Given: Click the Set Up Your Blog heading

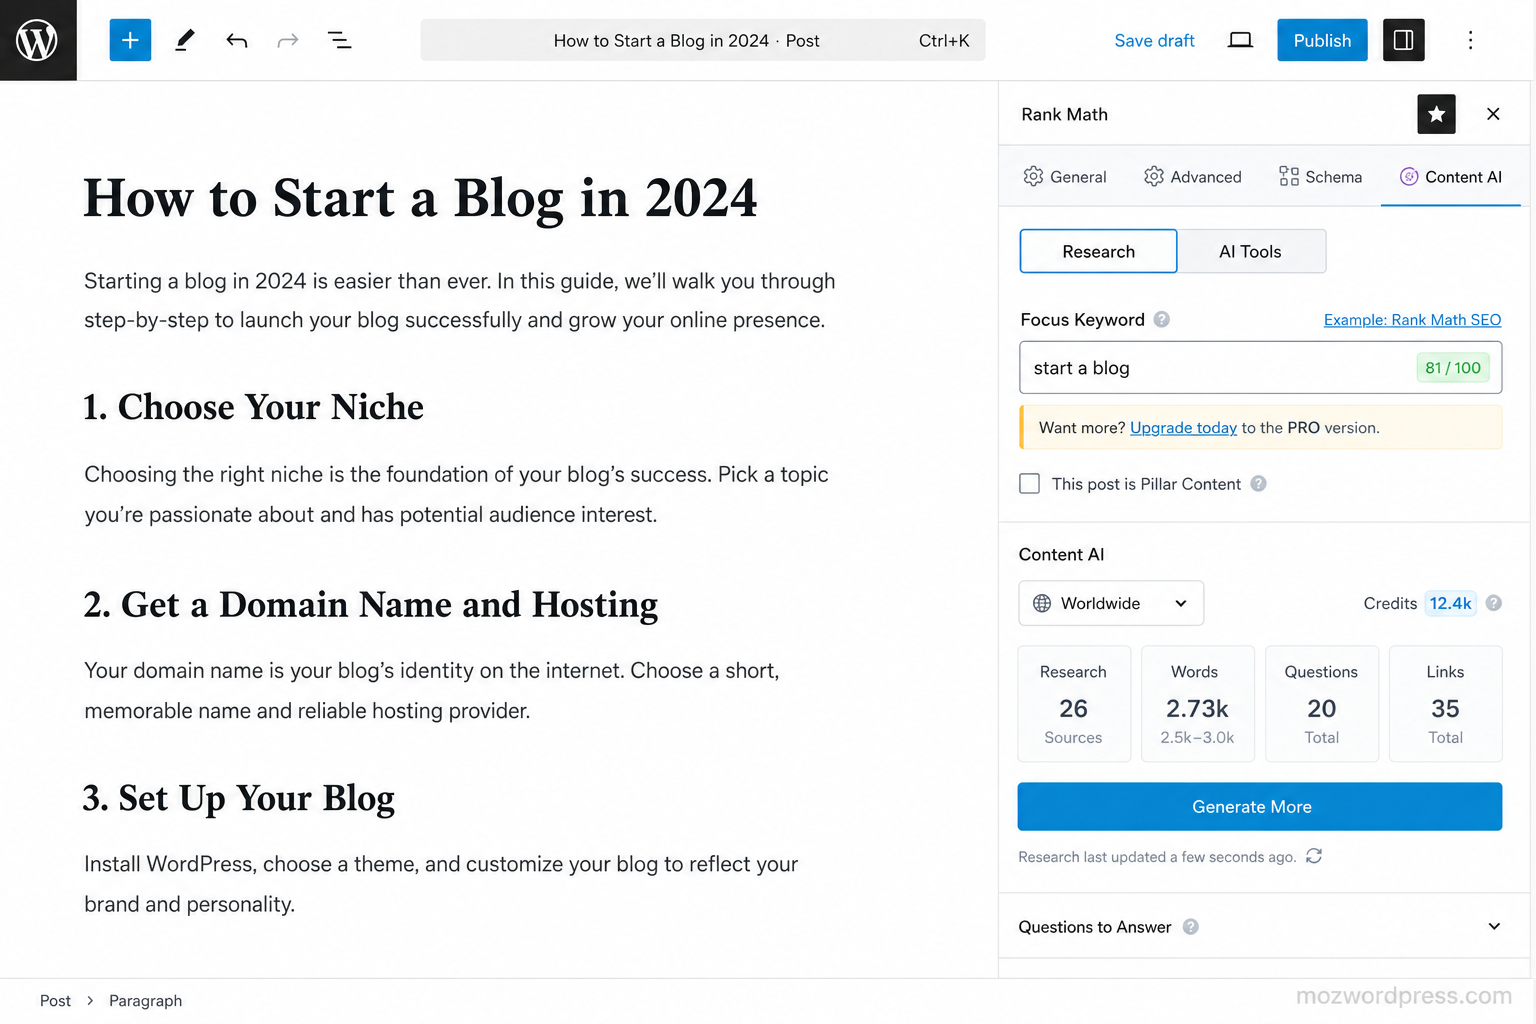Looking at the screenshot, I should pyautogui.click(x=239, y=798).
